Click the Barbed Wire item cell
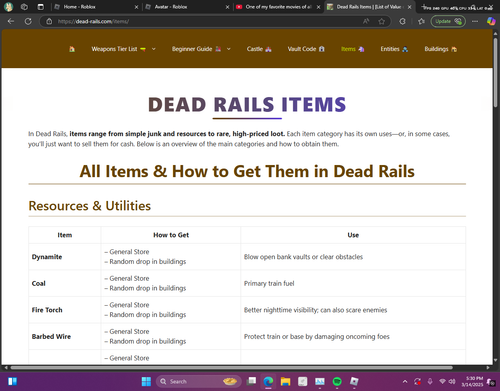This screenshot has height=391, width=500. 65,336
